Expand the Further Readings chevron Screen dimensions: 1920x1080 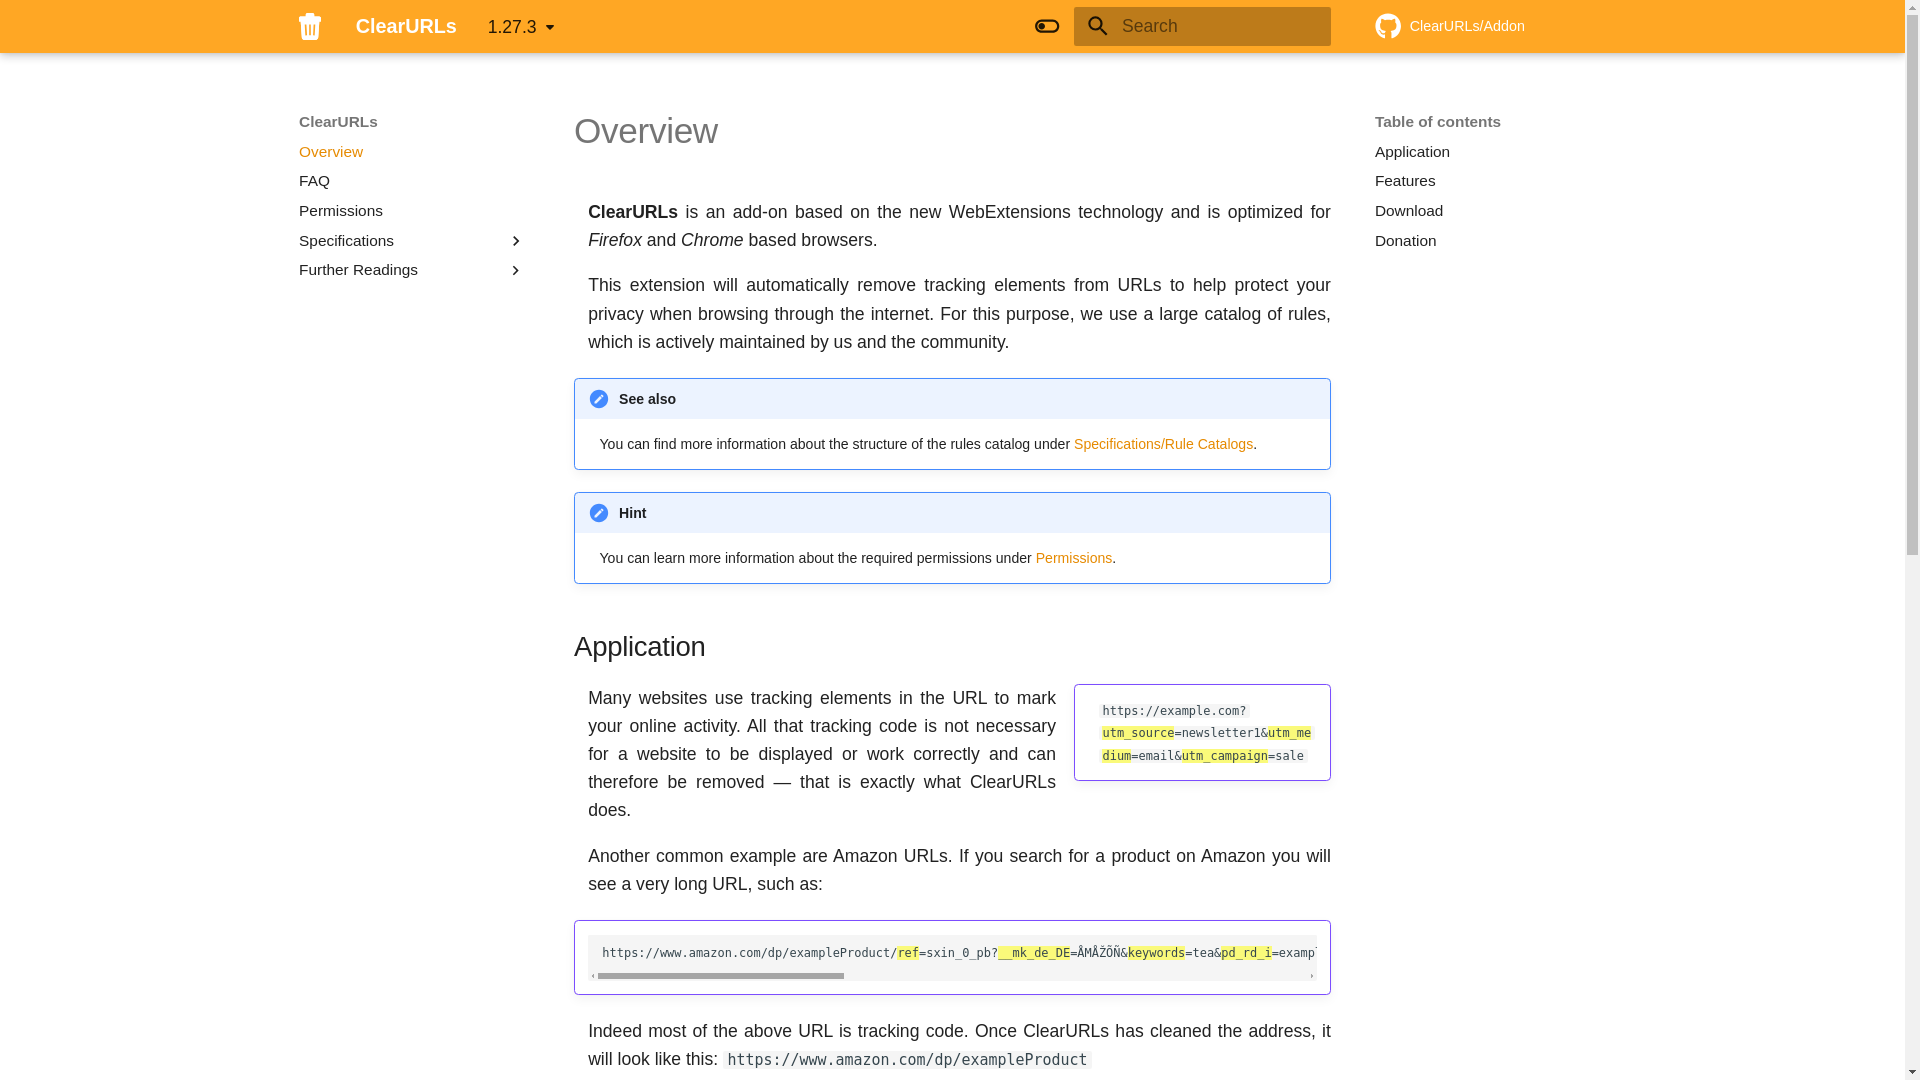click(516, 270)
